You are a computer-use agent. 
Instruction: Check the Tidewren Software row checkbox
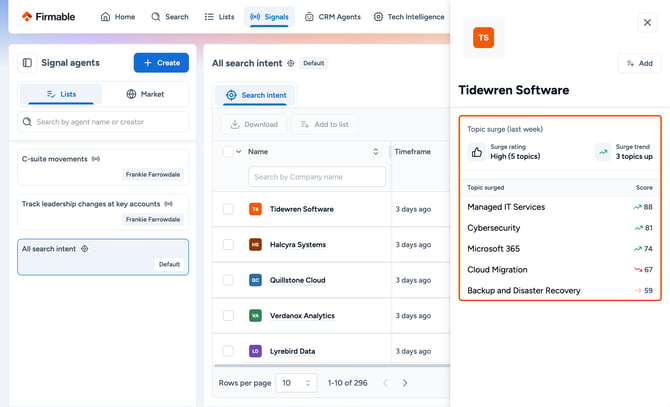pos(228,209)
